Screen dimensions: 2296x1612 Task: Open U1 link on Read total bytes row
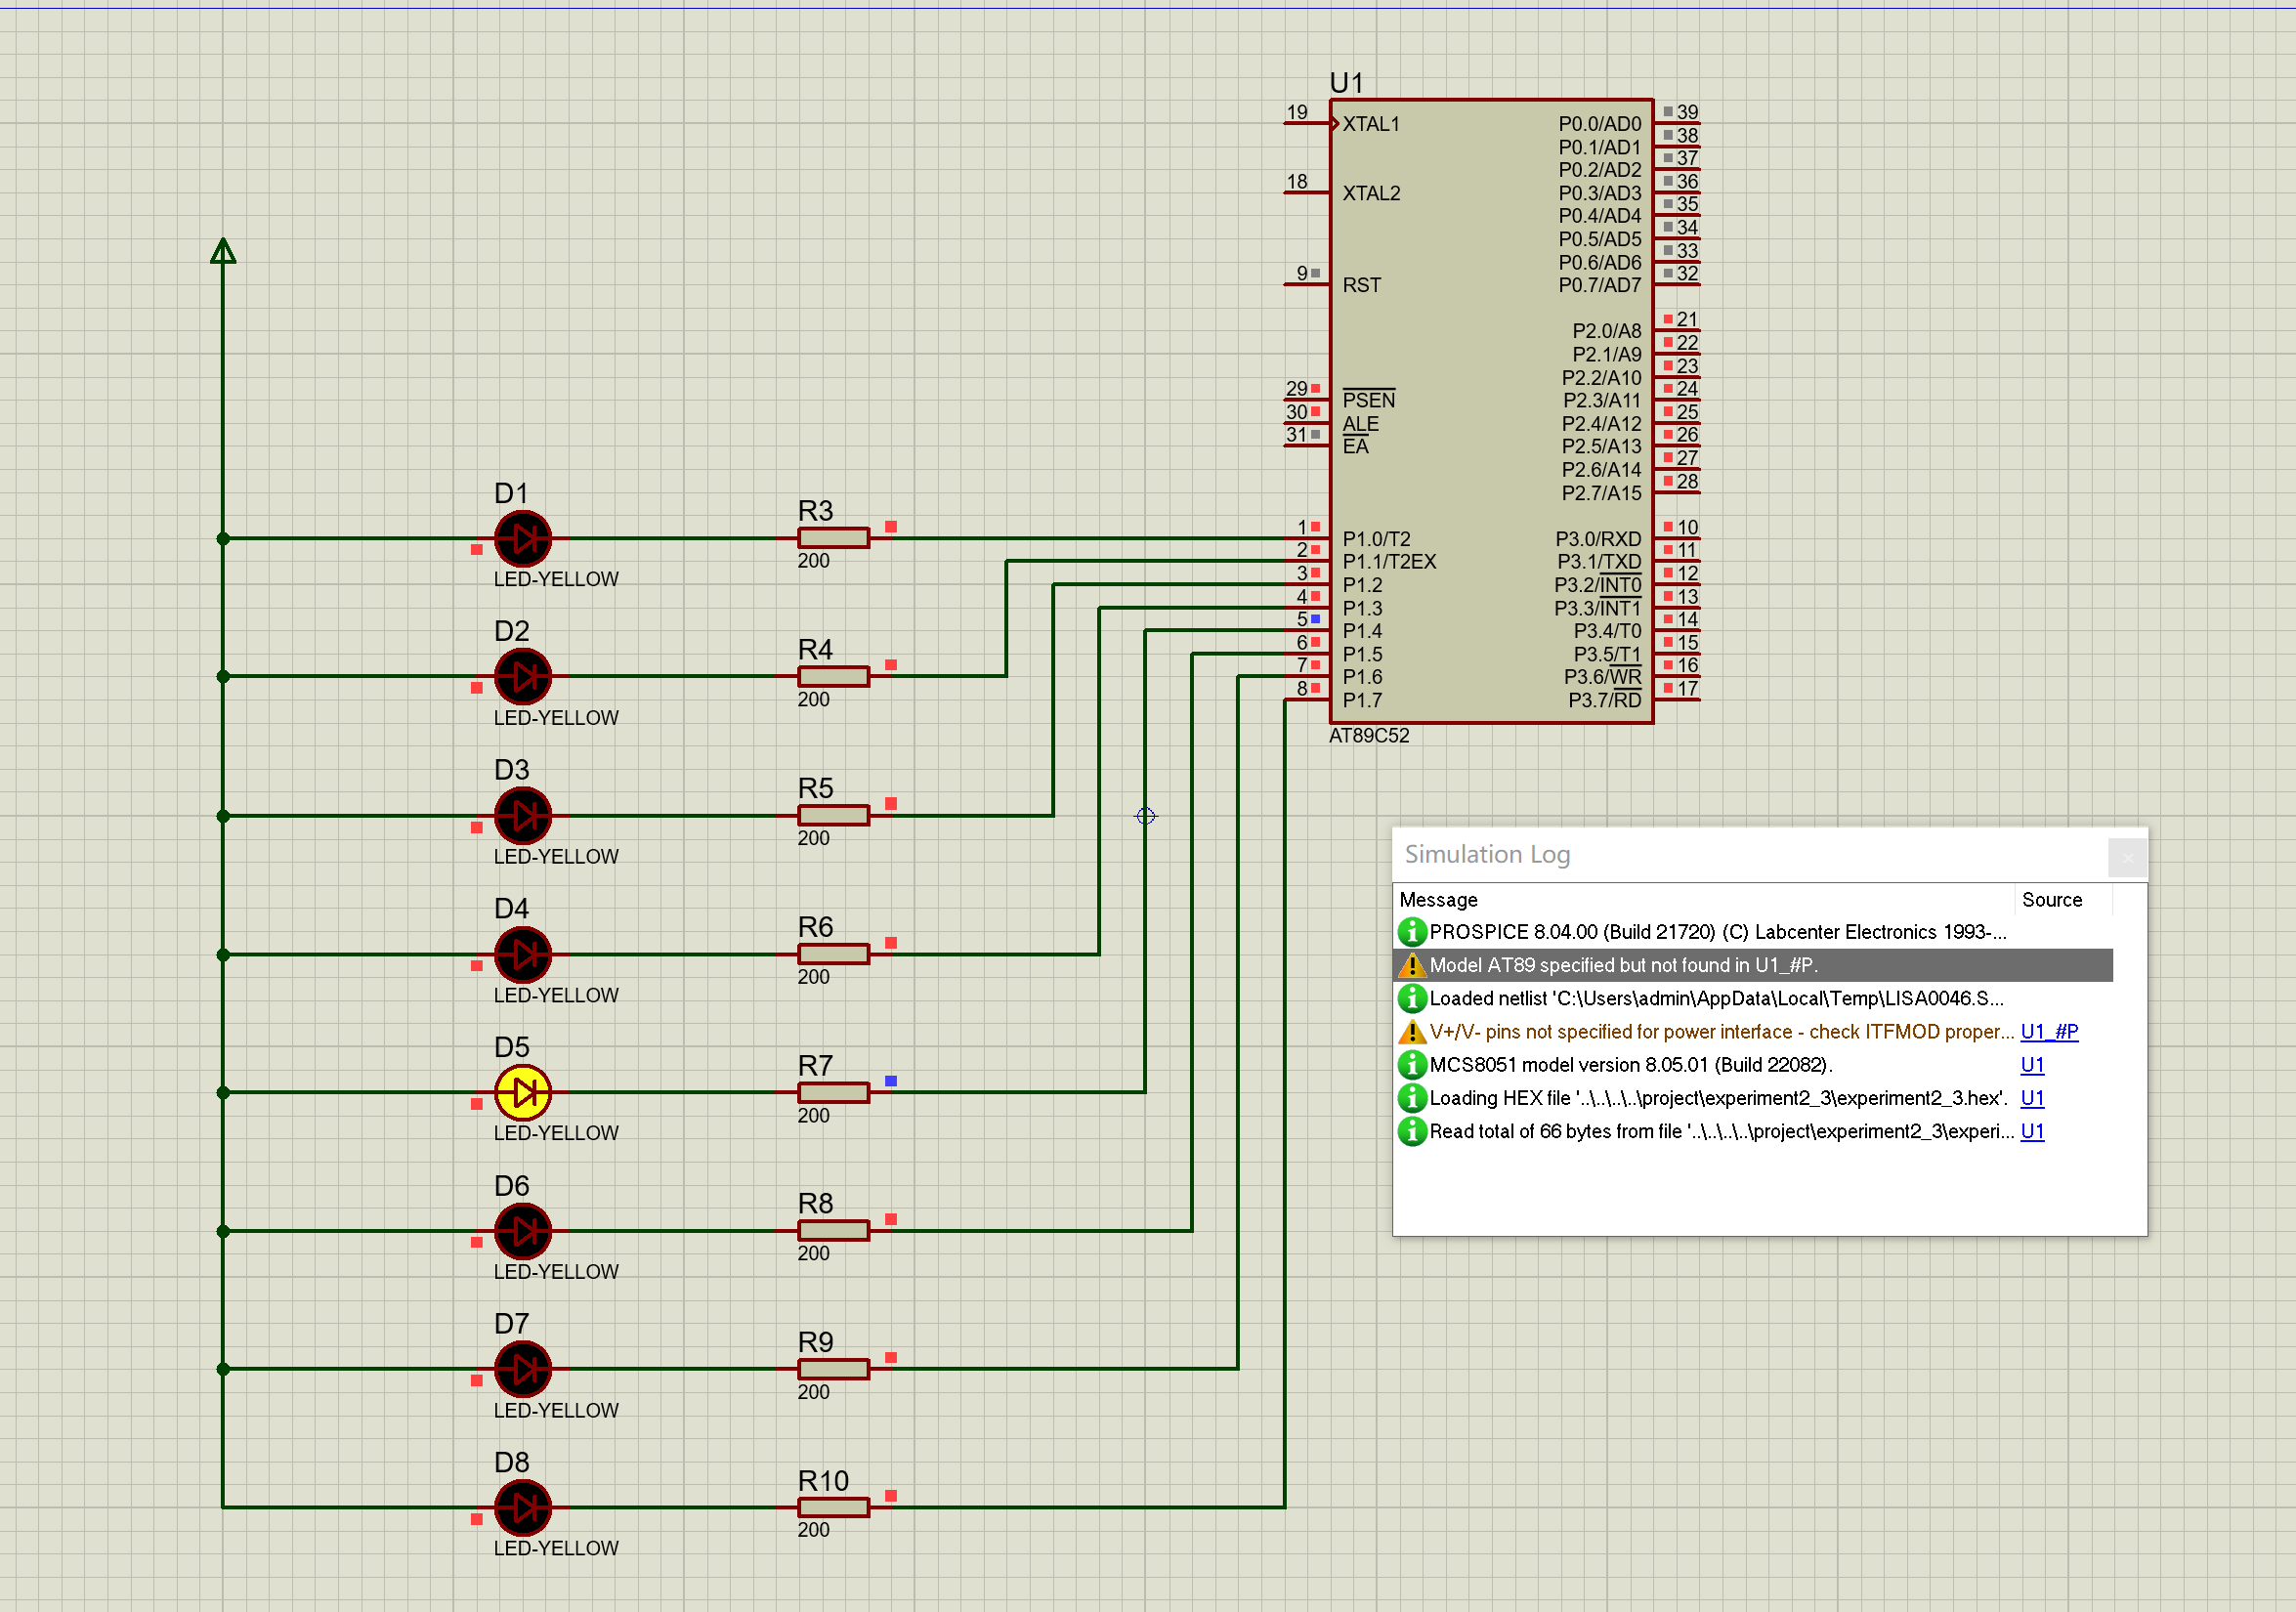[x=2032, y=1131]
